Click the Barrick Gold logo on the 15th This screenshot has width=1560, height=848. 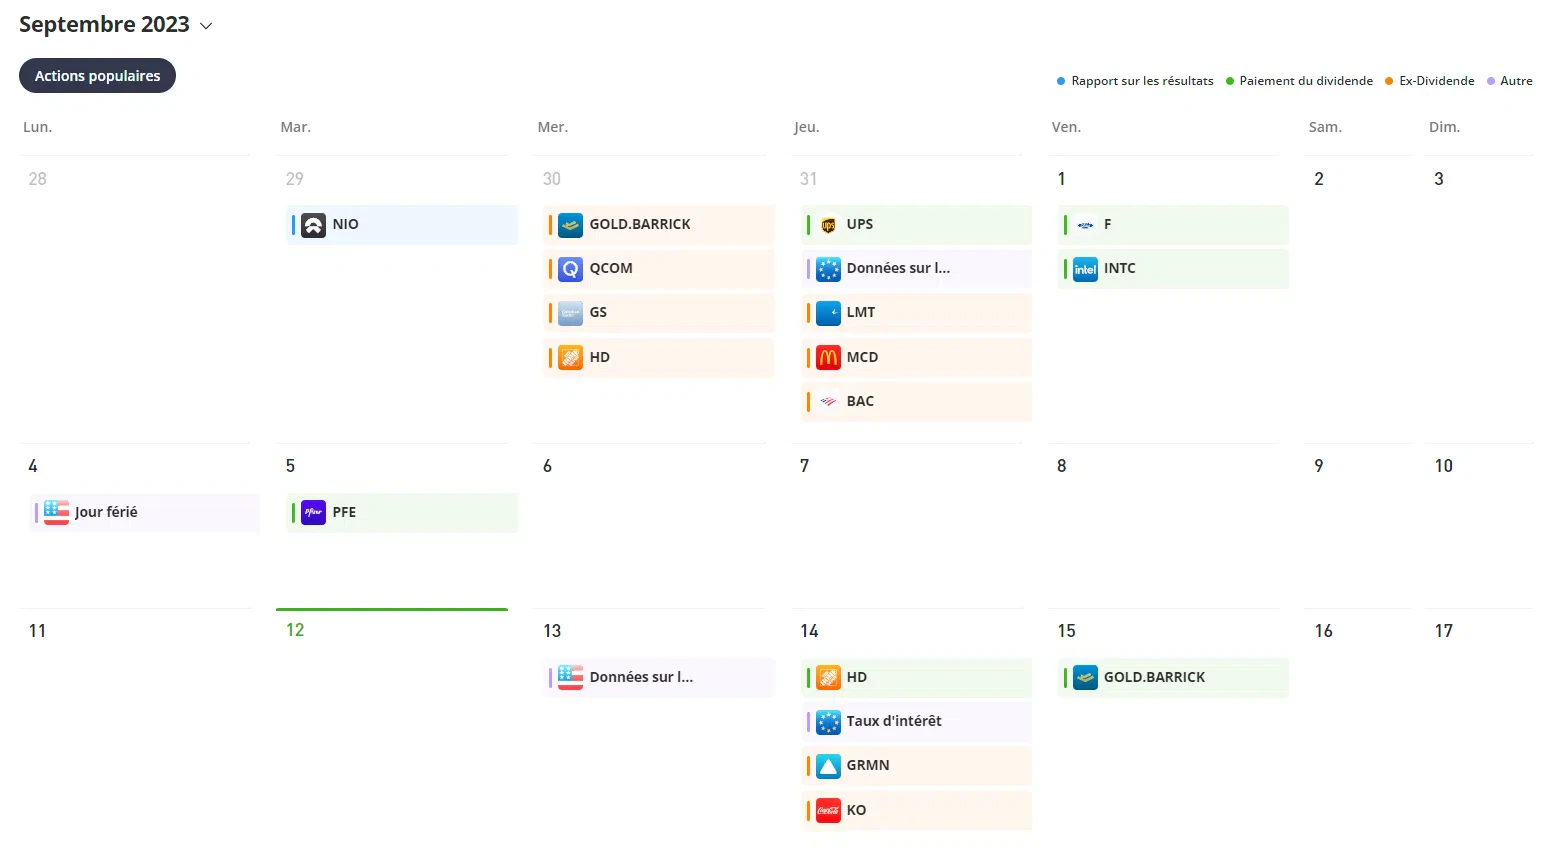pyautogui.click(x=1085, y=677)
